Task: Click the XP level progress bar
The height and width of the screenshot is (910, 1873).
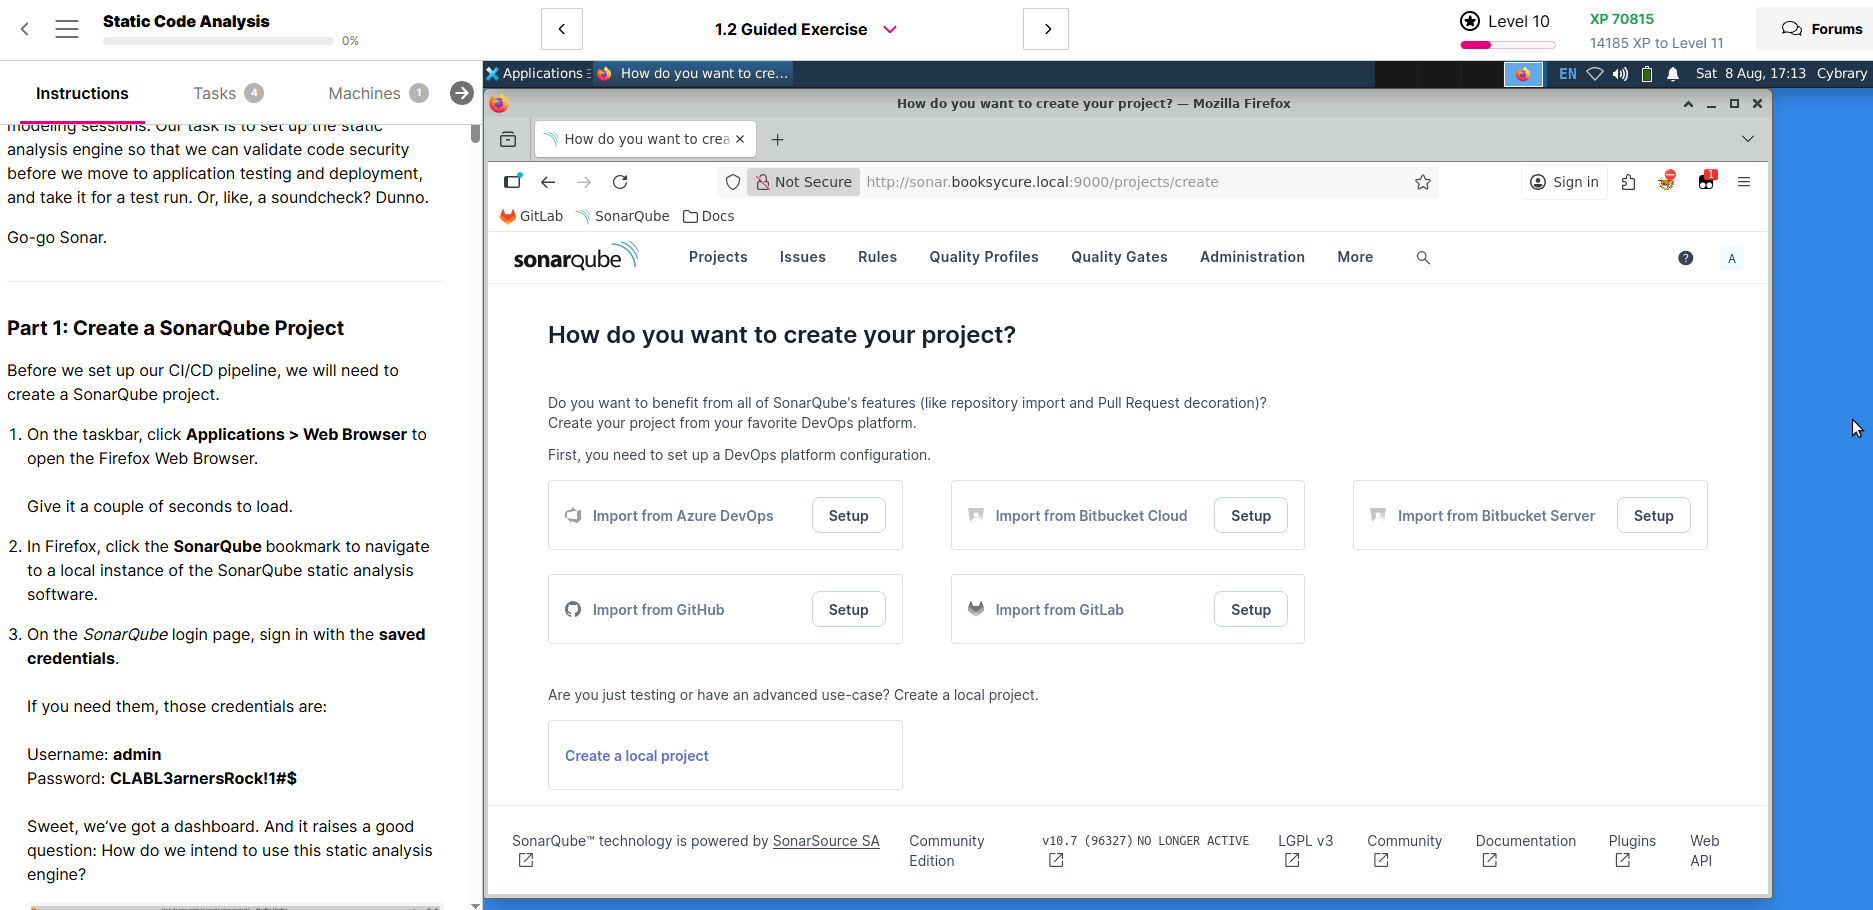Action: 1507,45
